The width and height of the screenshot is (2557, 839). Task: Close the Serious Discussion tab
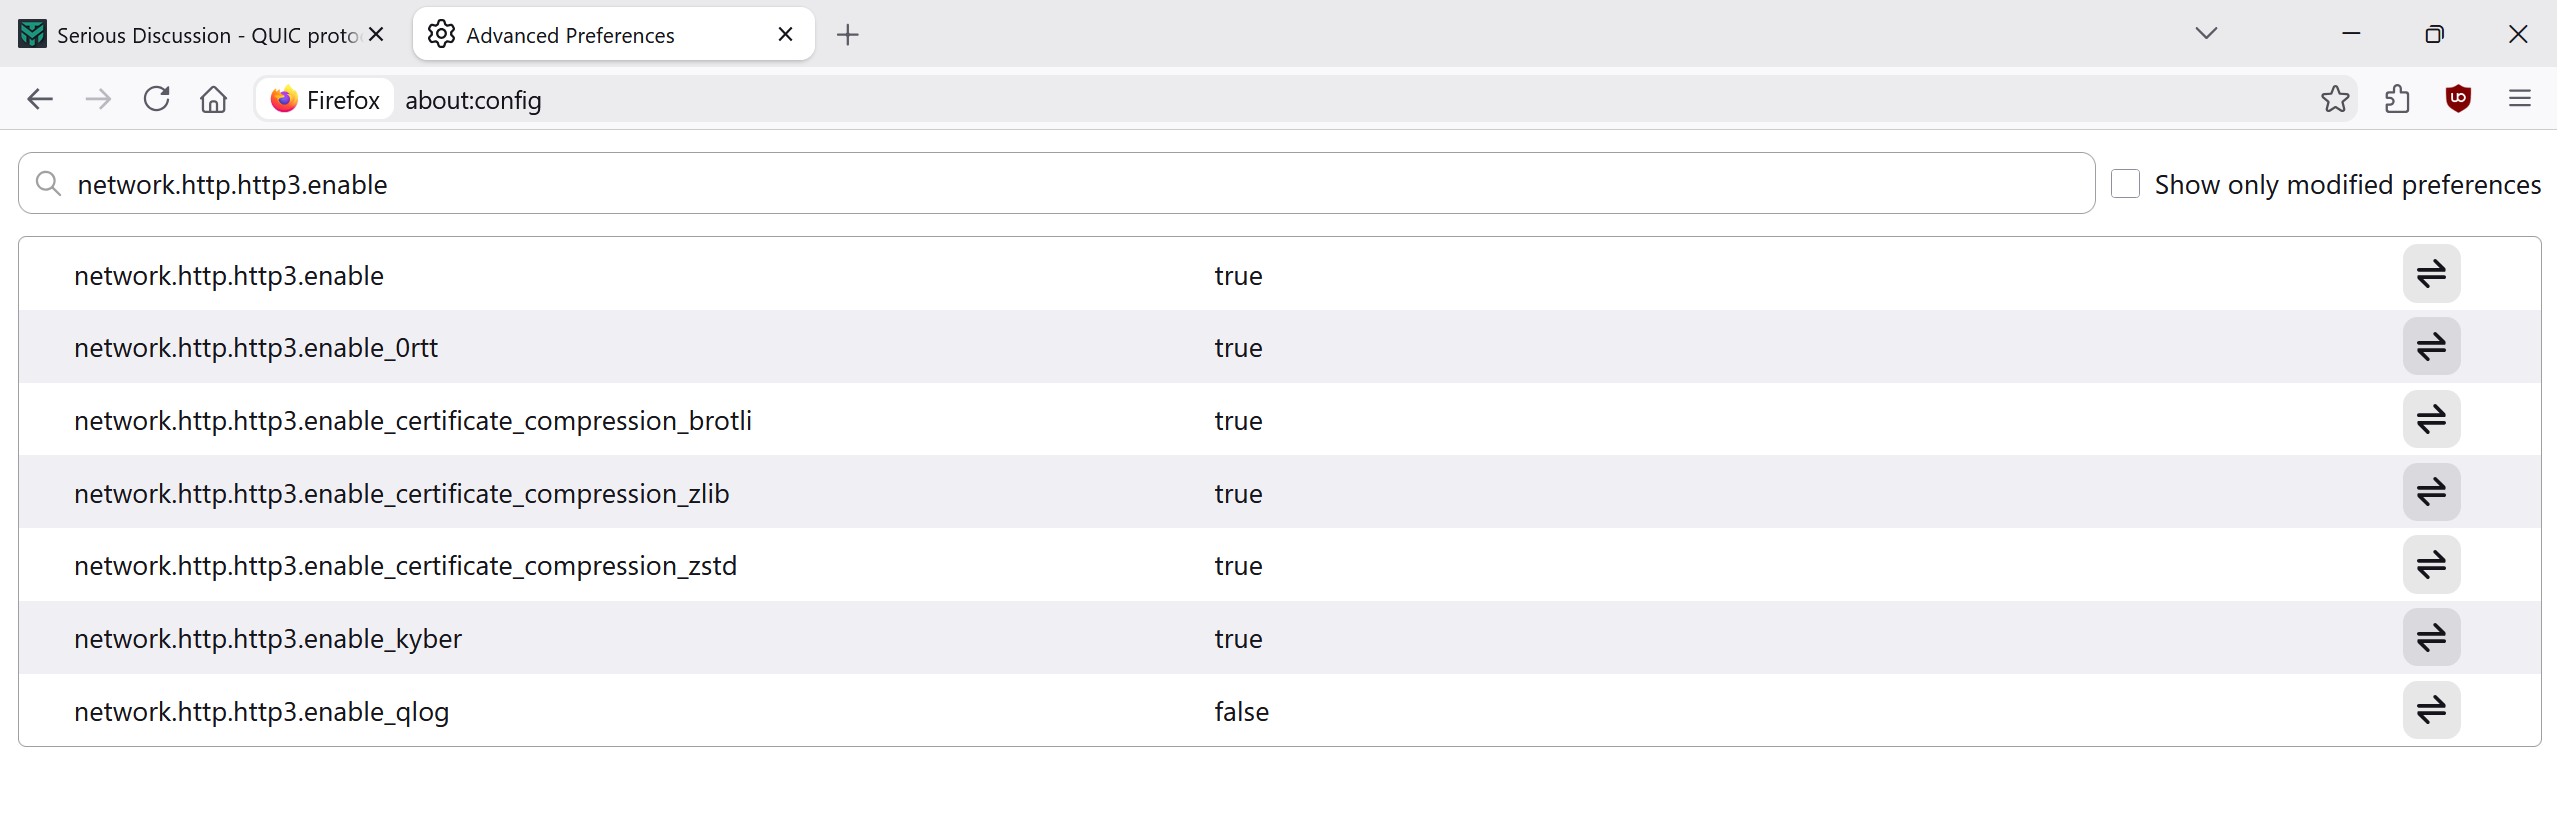(376, 35)
